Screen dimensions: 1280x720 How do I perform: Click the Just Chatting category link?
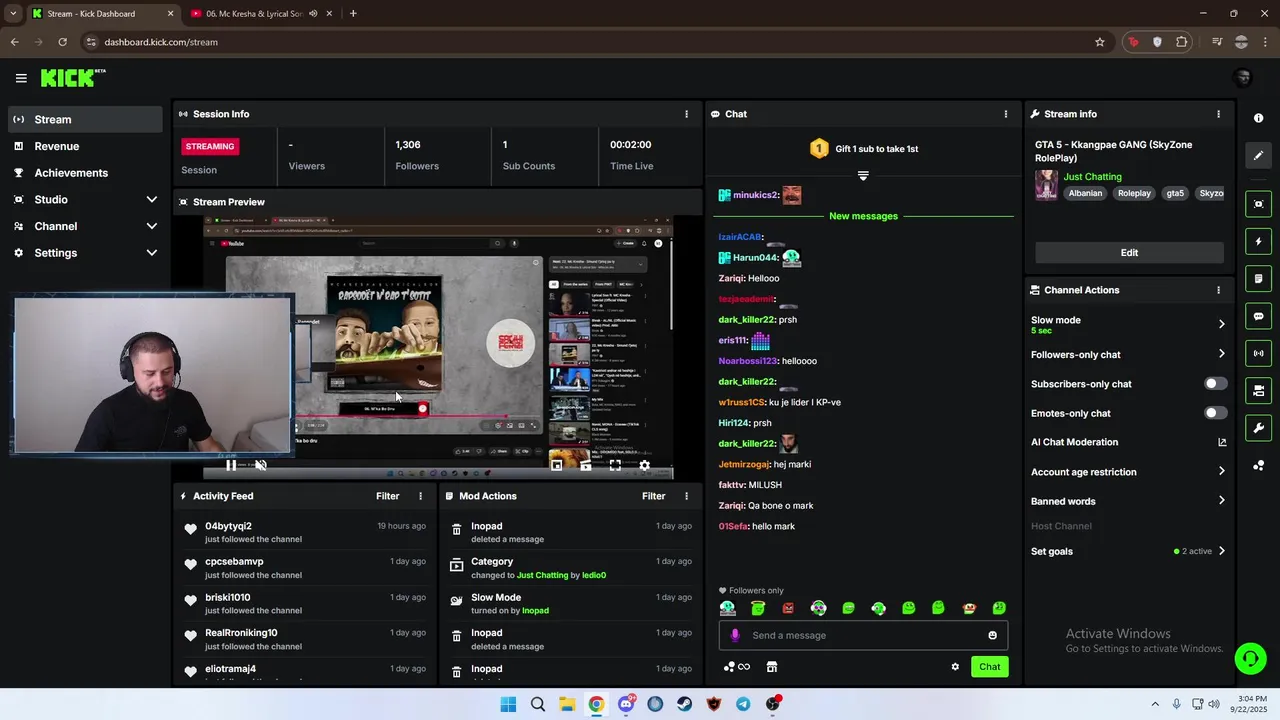(1092, 177)
